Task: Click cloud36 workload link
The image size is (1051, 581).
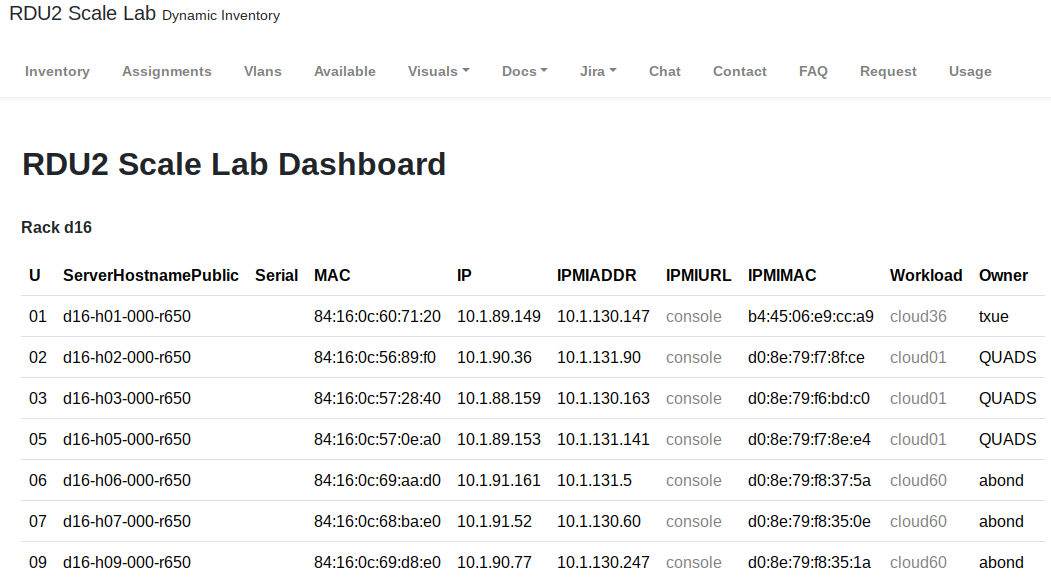Action: [918, 316]
